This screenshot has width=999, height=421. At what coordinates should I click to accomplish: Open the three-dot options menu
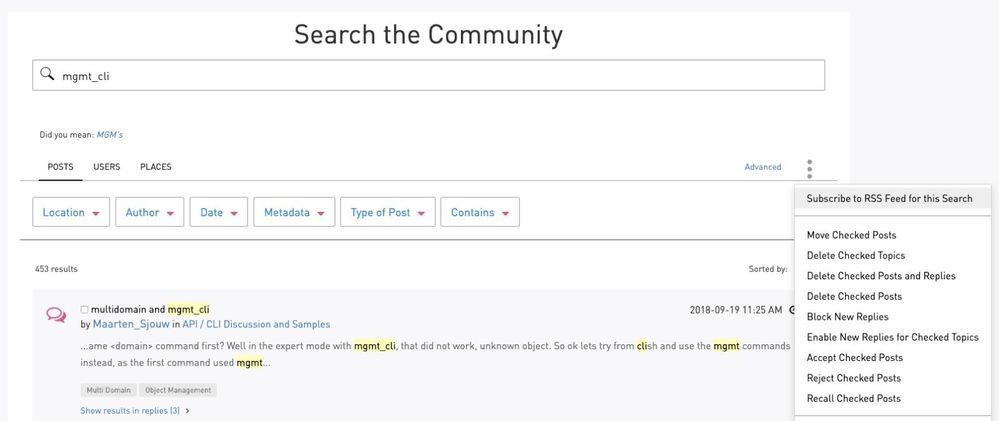point(809,169)
